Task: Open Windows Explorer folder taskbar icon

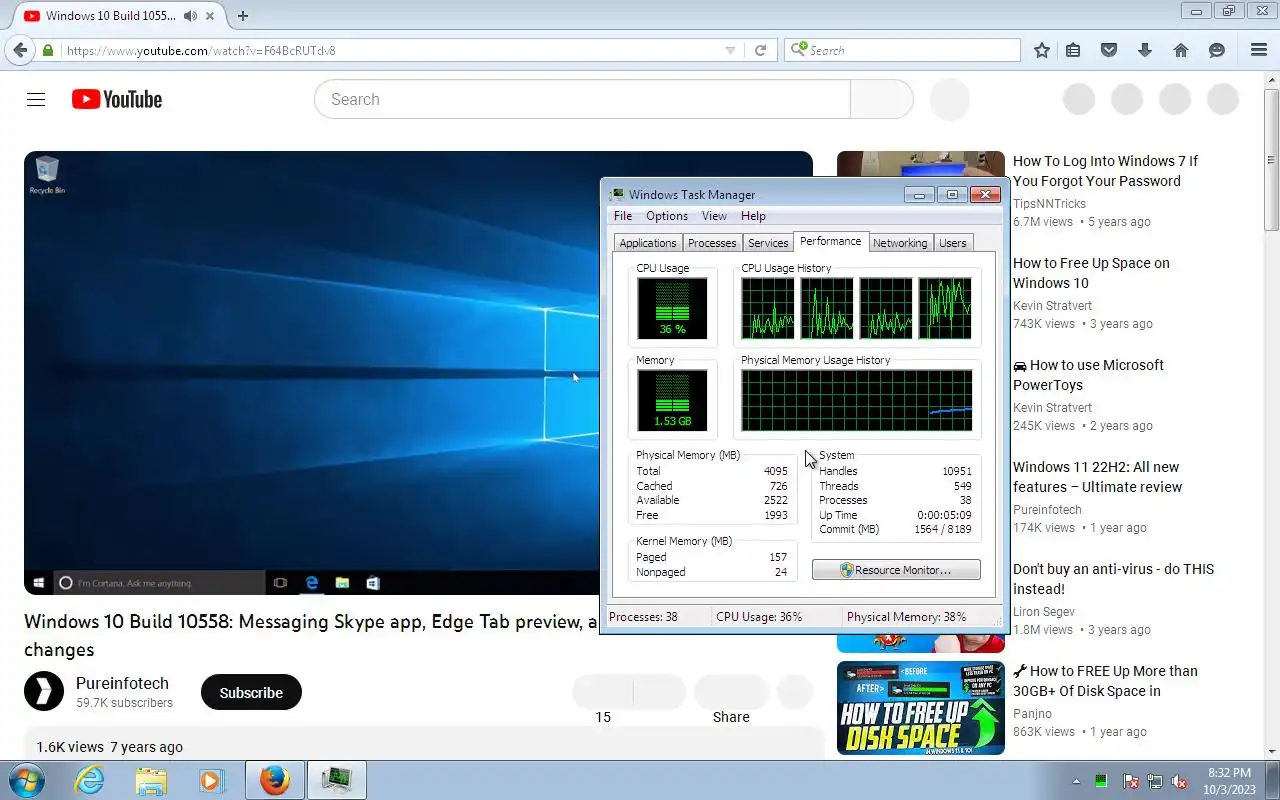Action: pyautogui.click(x=150, y=780)
